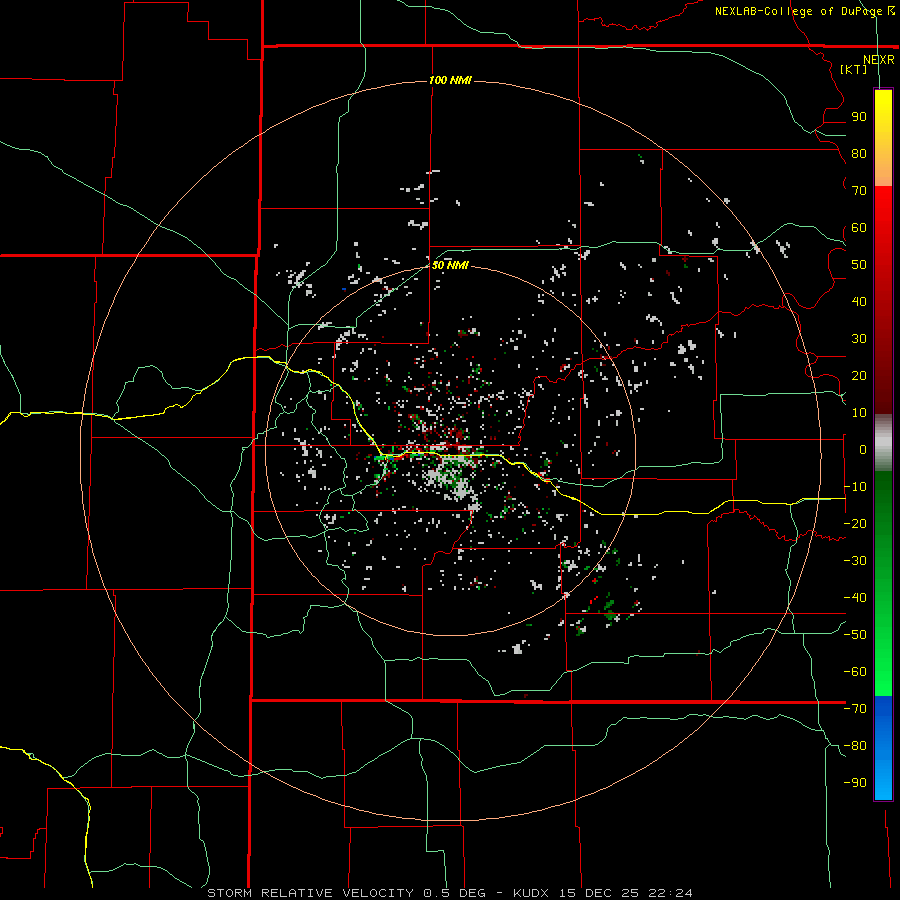Click the -30 tick on the velocity scale

click(x=855, y=561)
